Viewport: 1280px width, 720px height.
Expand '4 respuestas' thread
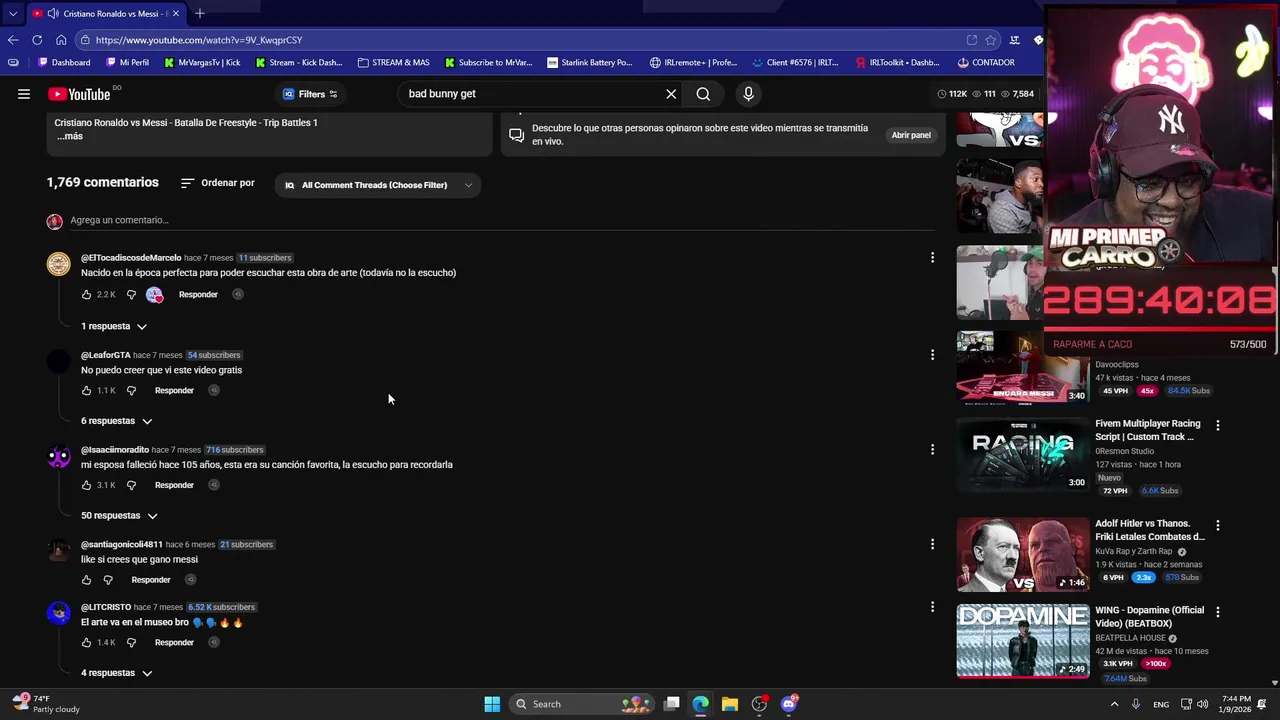[117, 673]
